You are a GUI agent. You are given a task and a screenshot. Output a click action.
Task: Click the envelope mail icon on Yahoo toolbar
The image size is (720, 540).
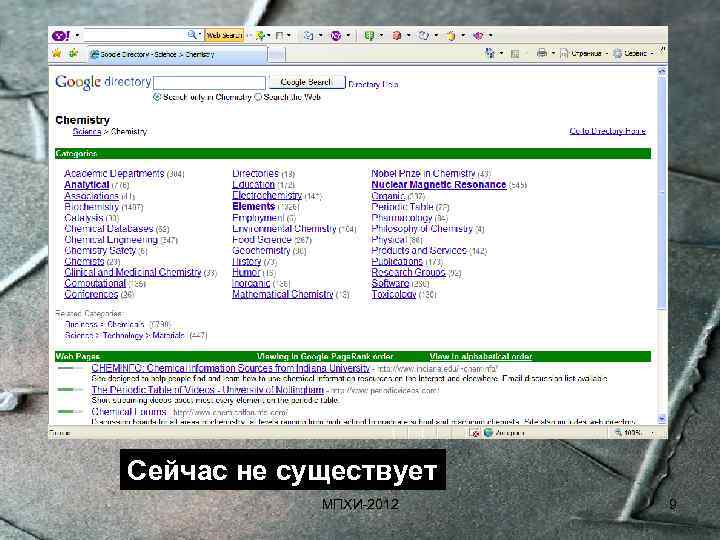[309, 35]
